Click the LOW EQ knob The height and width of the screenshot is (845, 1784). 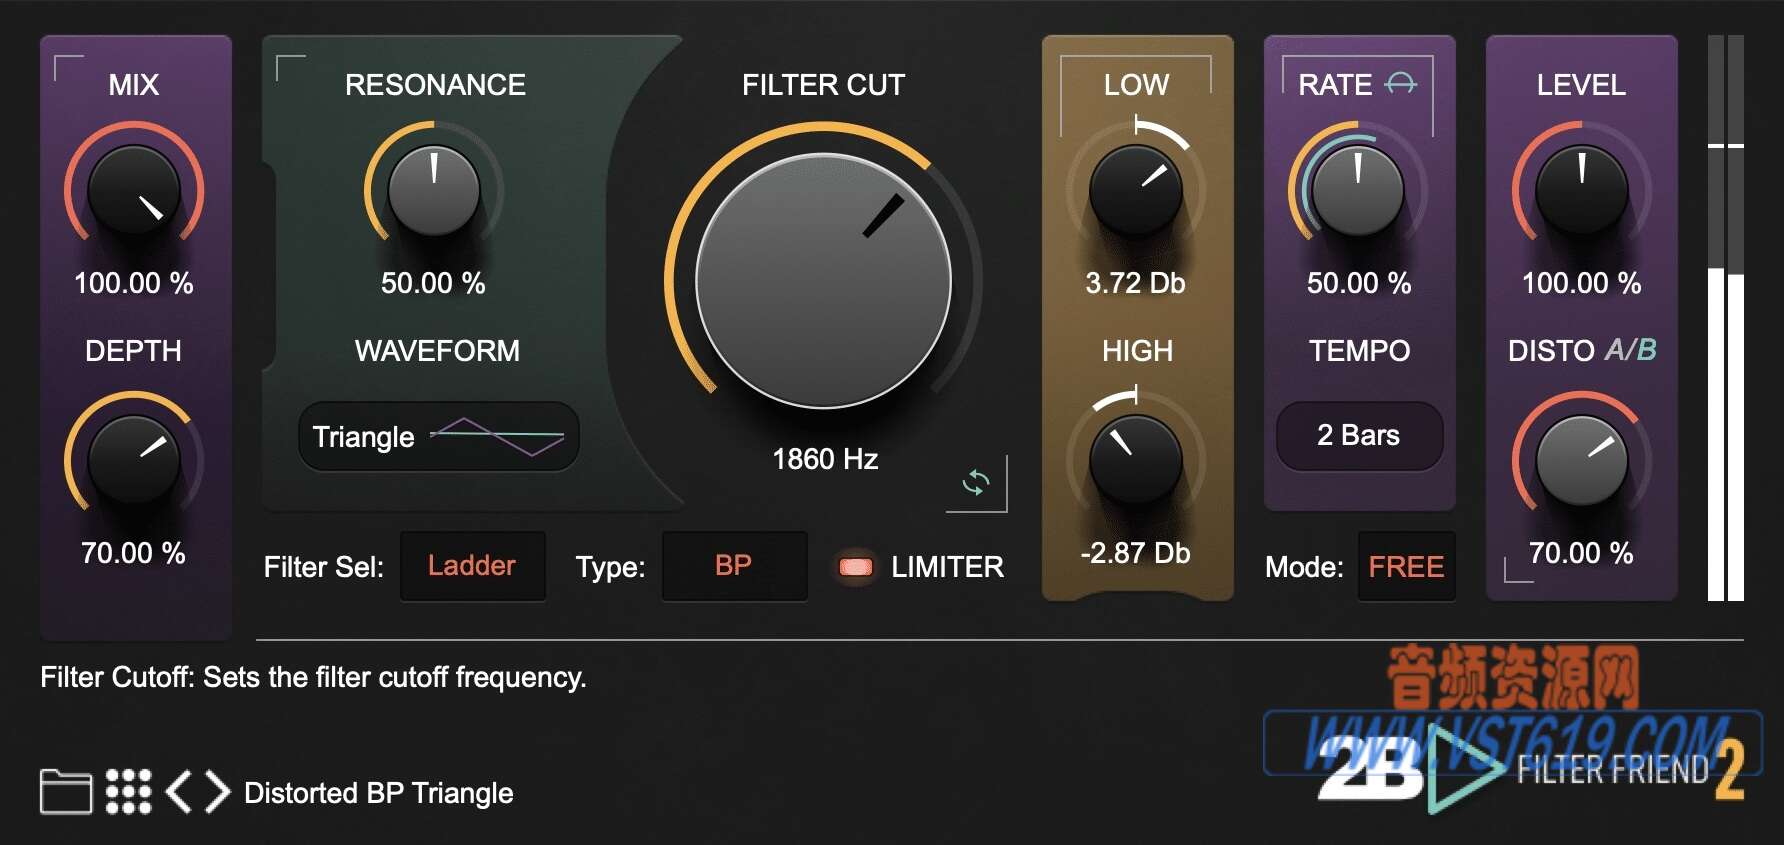[x=1136, y=191]
